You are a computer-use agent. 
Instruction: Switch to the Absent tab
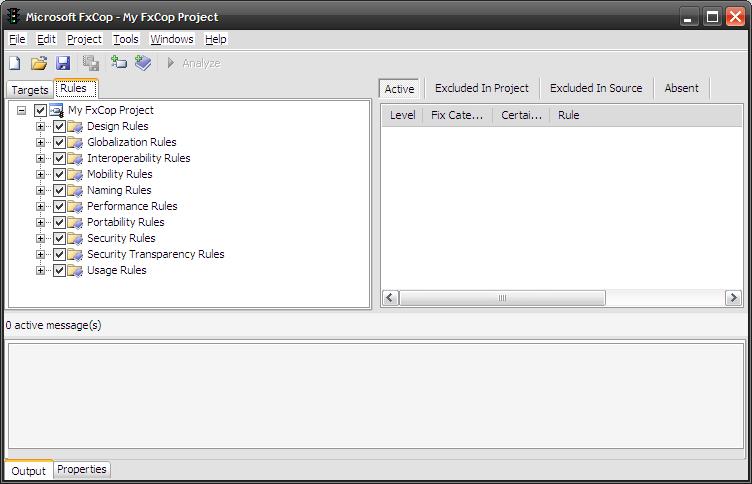(682, 88)
